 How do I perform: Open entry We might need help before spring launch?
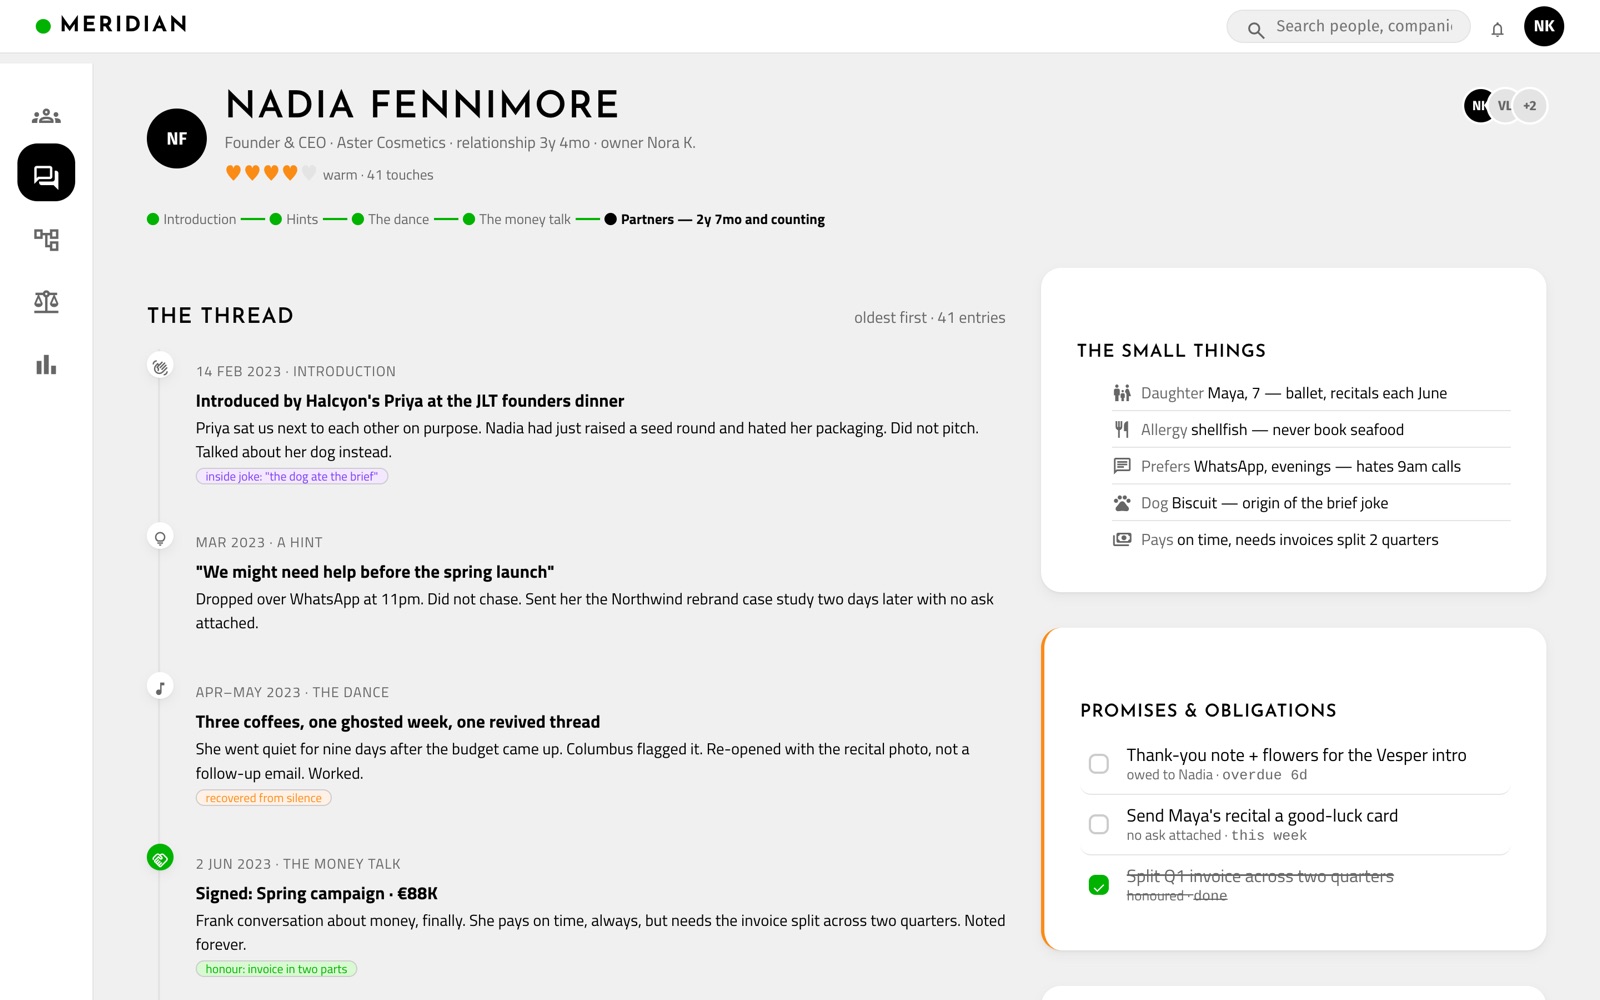[375, 572]
